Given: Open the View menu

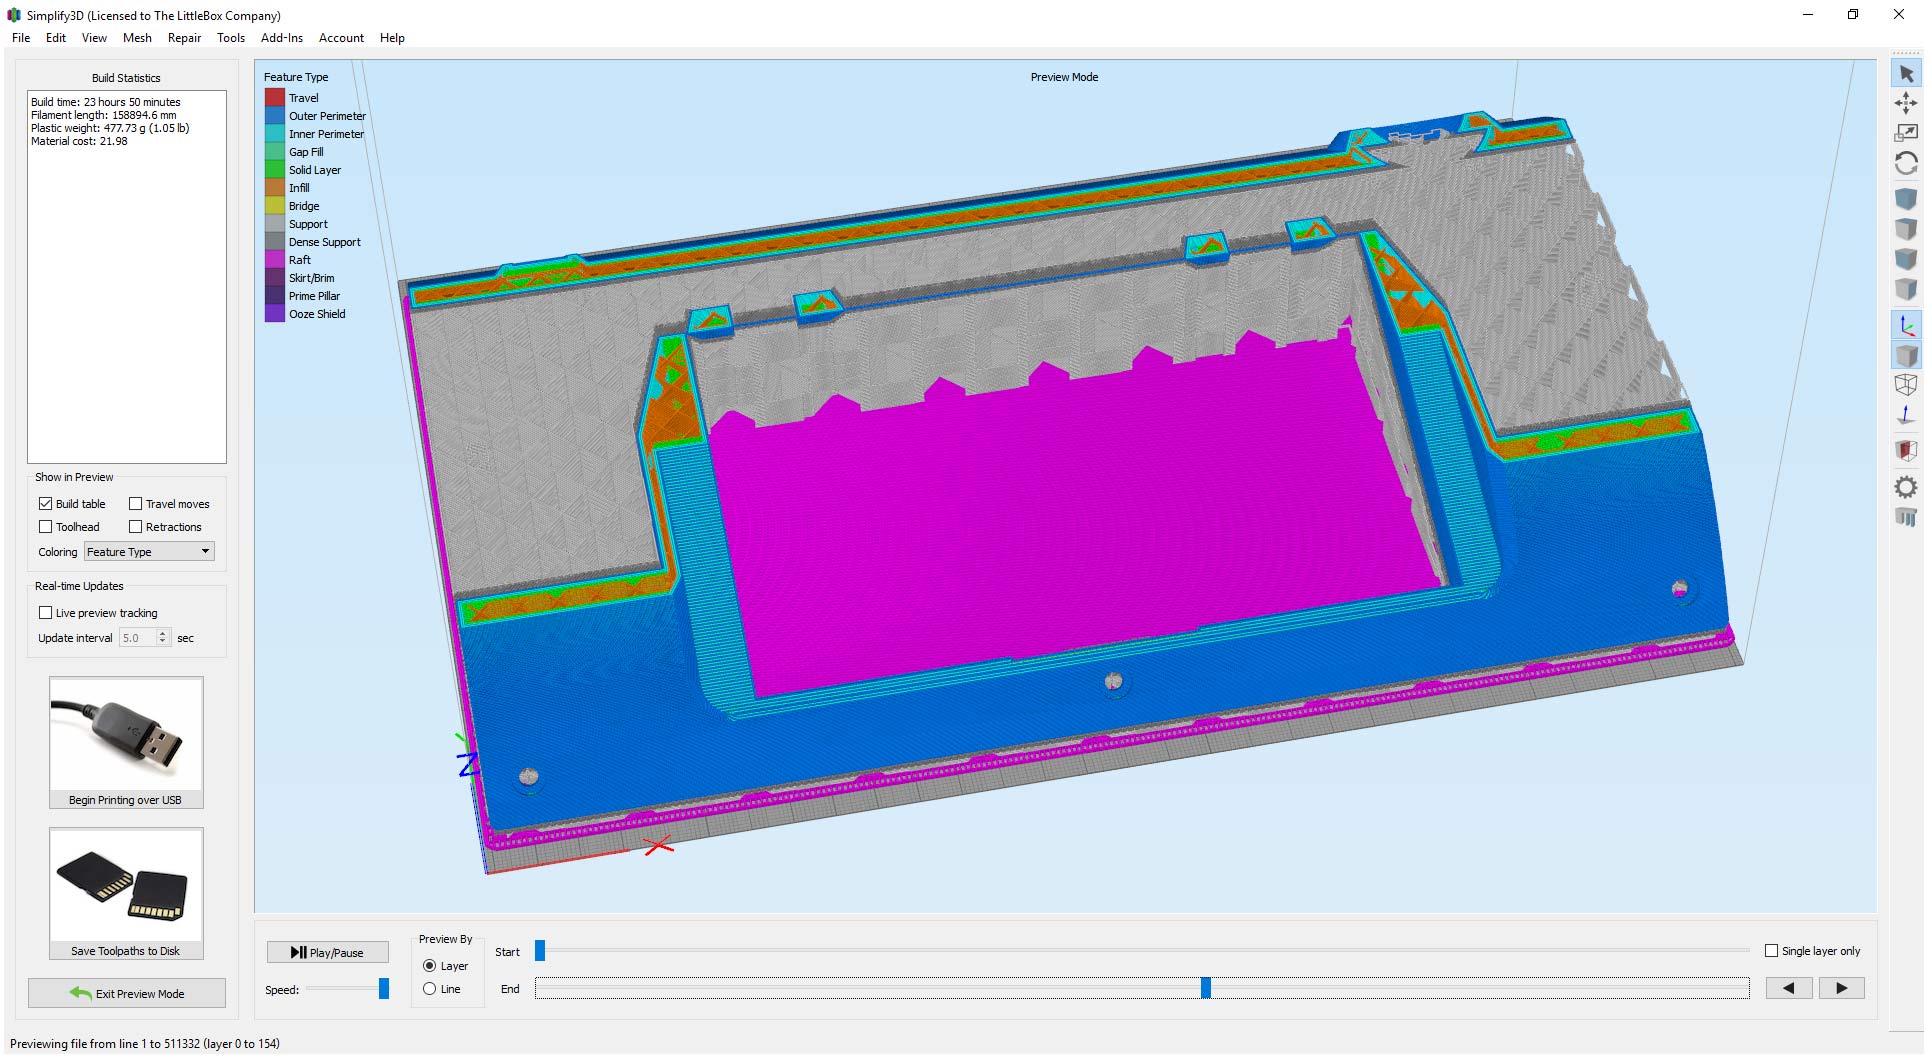Looking at the screenshot, I should point(94,38).
